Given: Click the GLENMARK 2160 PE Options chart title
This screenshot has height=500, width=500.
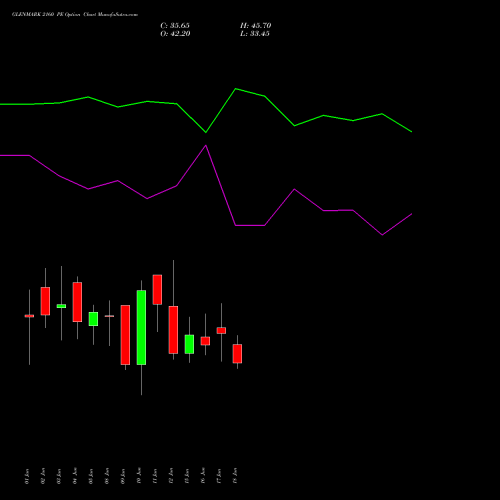Looking at the screenshot, I should pyautogui.click(x=75, y=15).
